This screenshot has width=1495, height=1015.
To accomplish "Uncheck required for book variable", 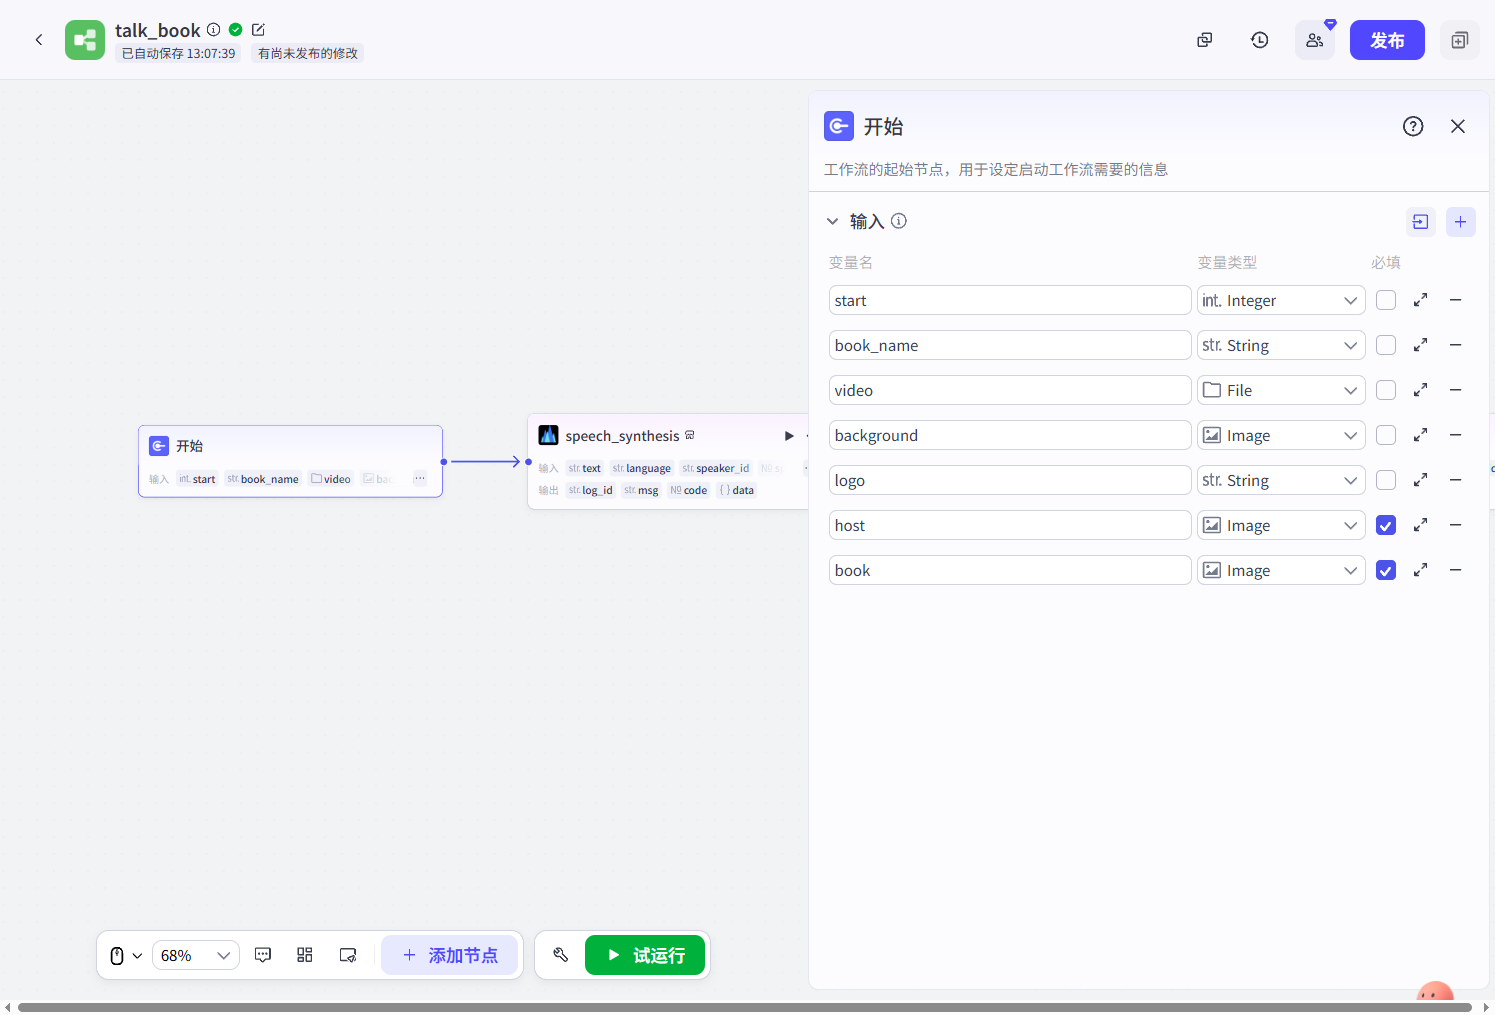I will click(x=1386, y=570).
